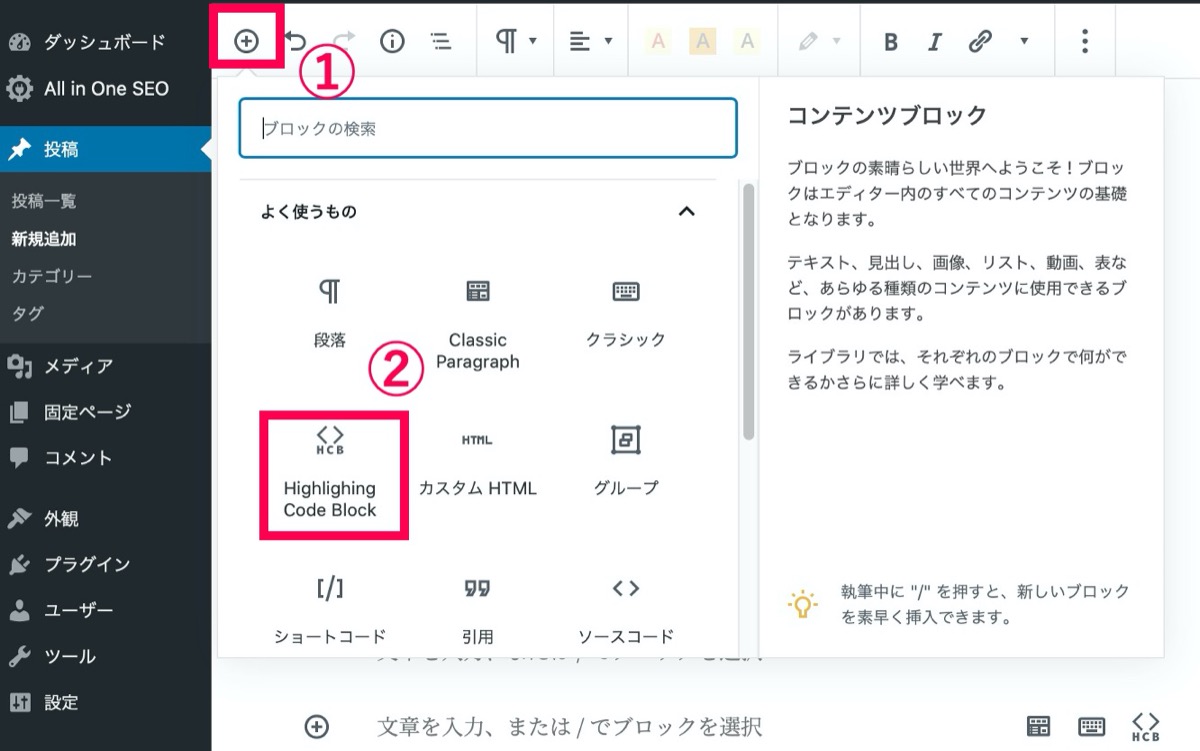Open All in One SEO menu
Image resolution: width=1200 pixels, height=751 pixels.
[x=105, y=88]
